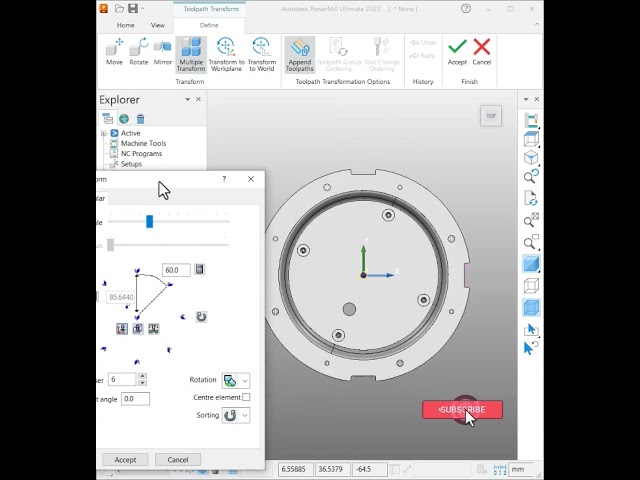Click the blue angle slider handle
The height and width of the screenshot is (480, 640).
point(149,222)
